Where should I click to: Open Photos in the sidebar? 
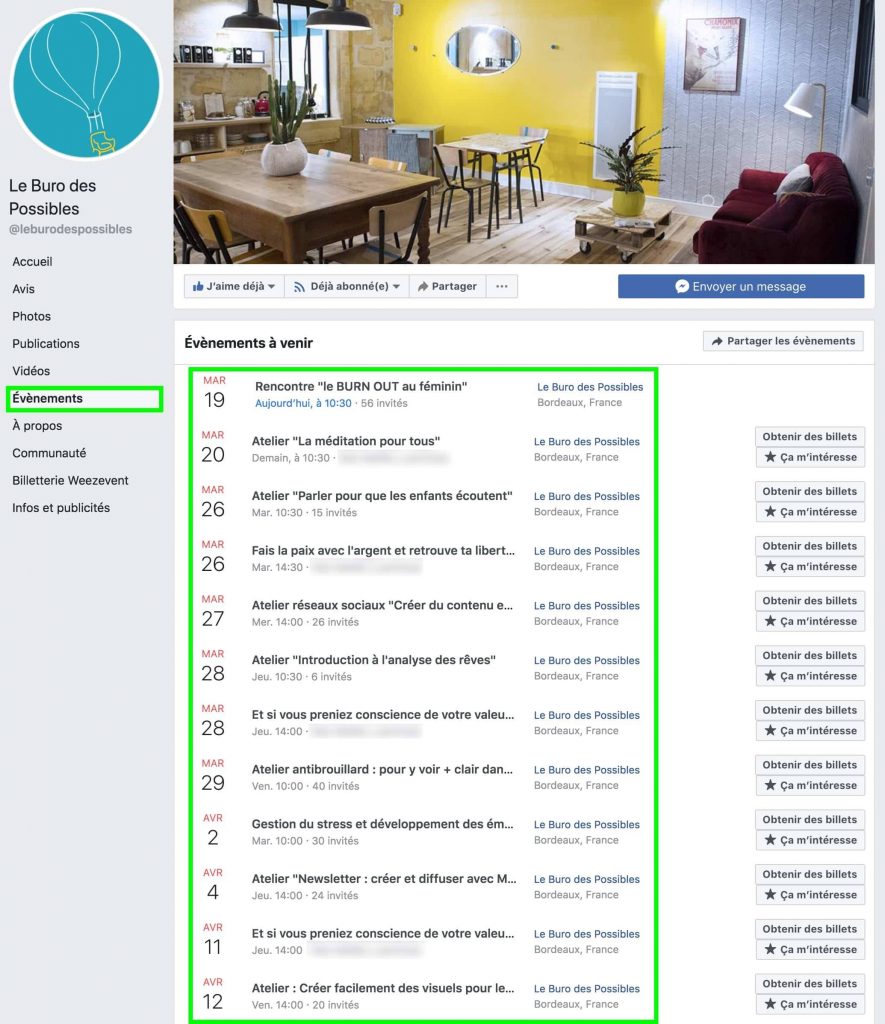point(31,316)
